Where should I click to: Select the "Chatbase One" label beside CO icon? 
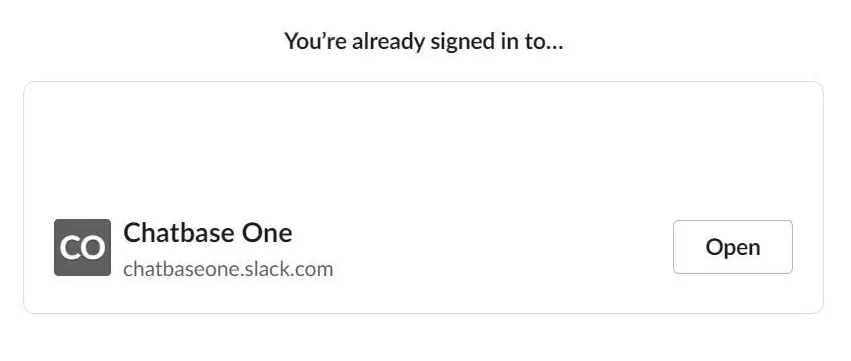point(208,233)
